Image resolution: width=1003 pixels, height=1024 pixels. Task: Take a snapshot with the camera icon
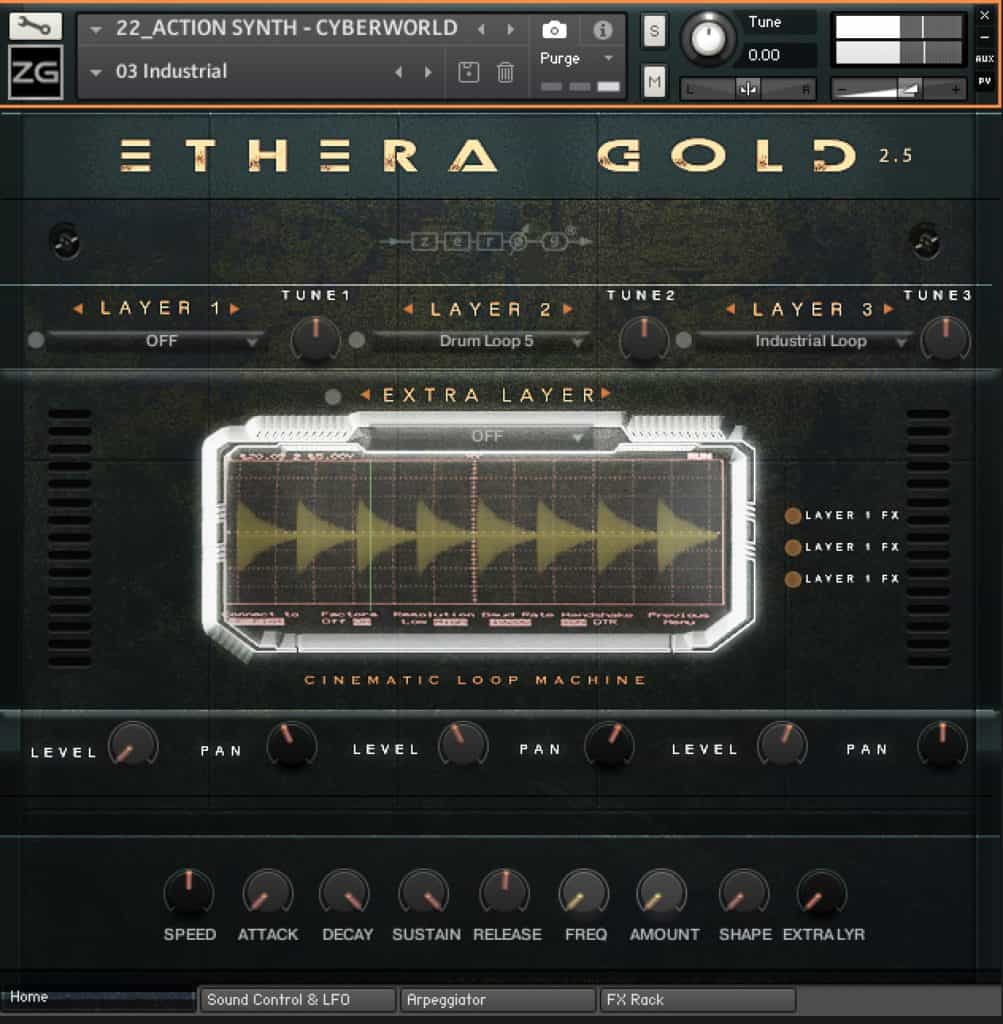(554, 29)
